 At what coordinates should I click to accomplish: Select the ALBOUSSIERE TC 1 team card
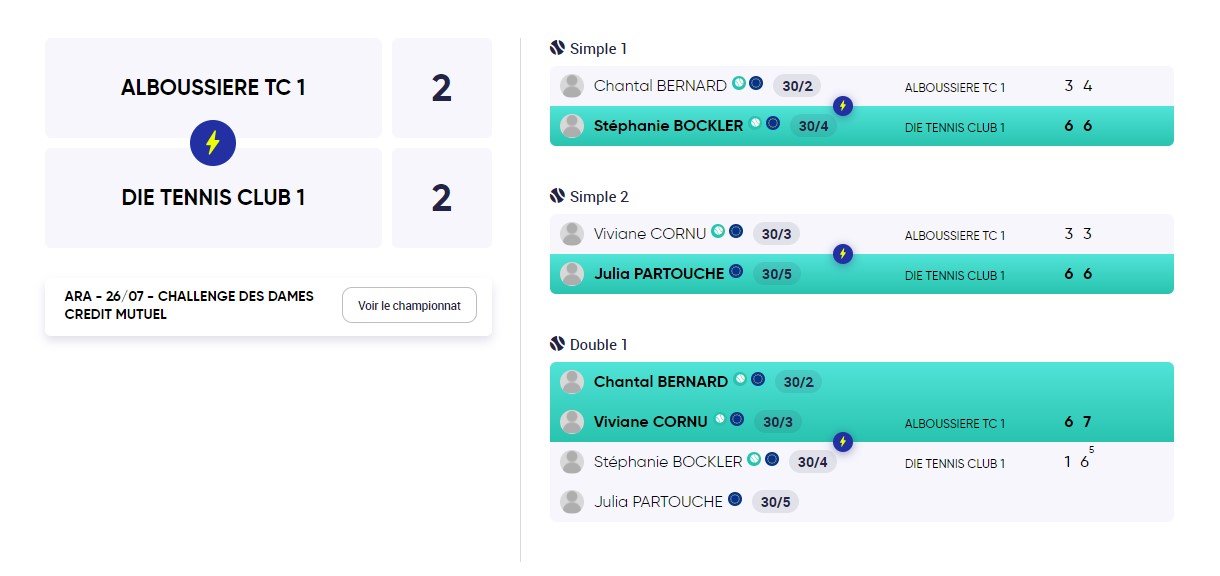213,87
